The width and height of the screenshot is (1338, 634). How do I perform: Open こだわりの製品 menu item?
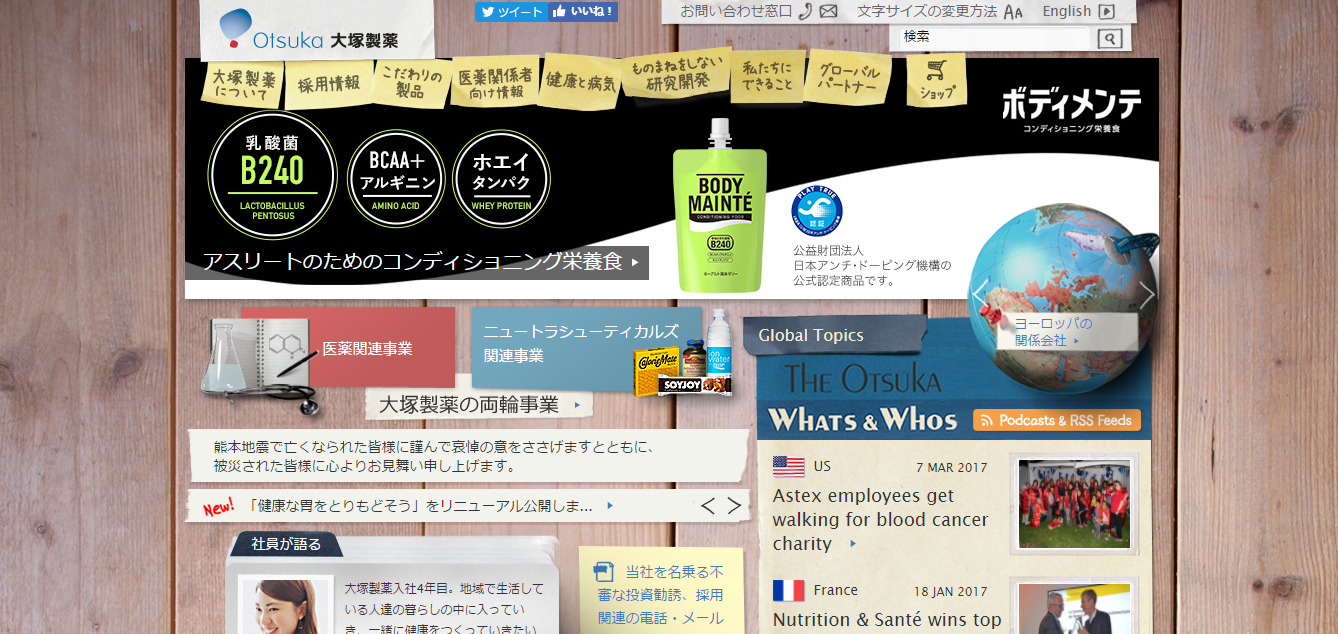point(410,82)
